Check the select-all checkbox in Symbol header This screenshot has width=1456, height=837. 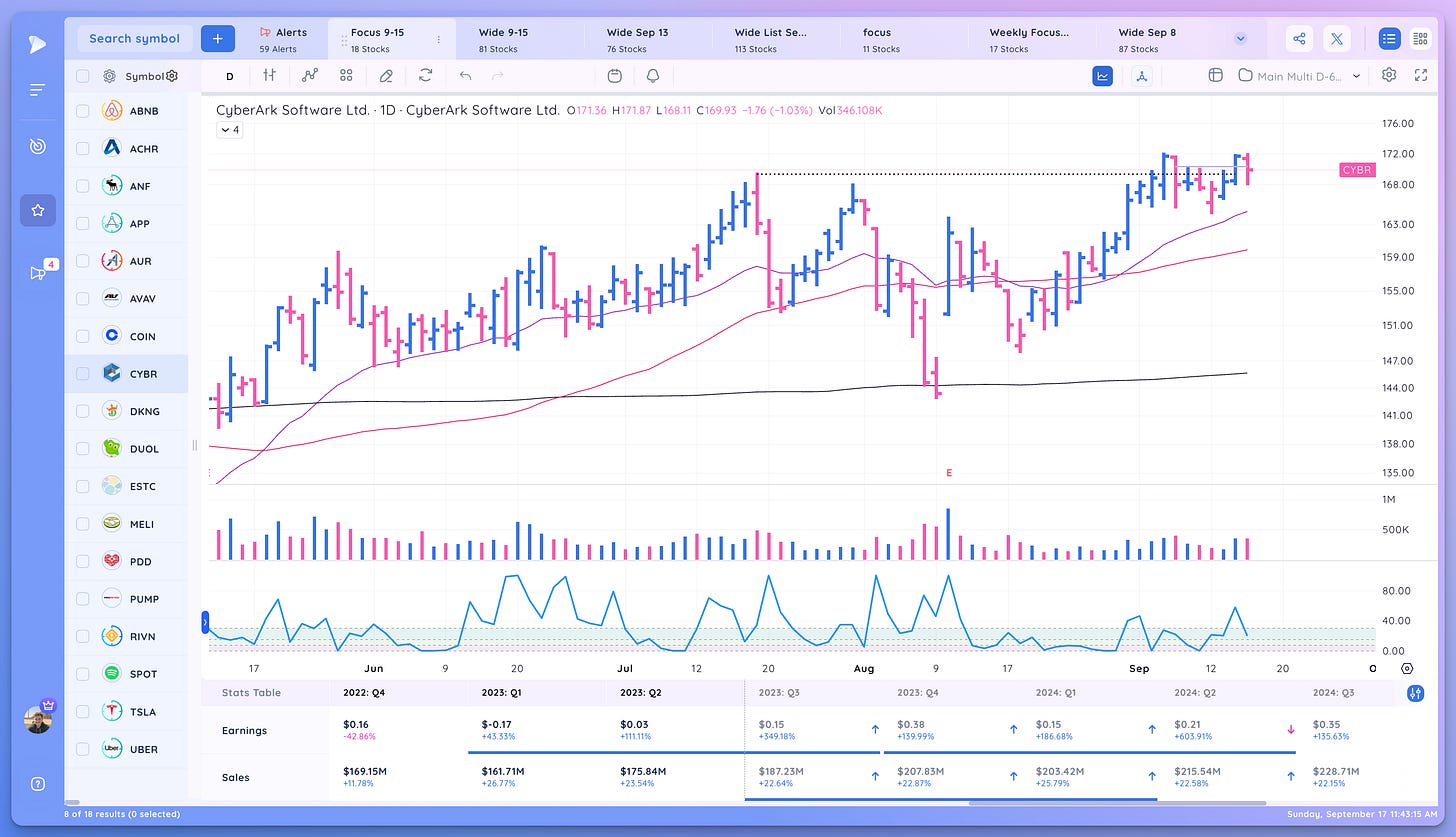(82, 76)
